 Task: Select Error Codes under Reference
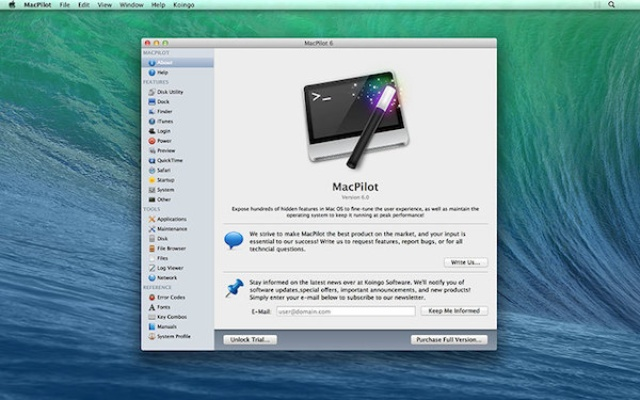[x=171, y=297]
